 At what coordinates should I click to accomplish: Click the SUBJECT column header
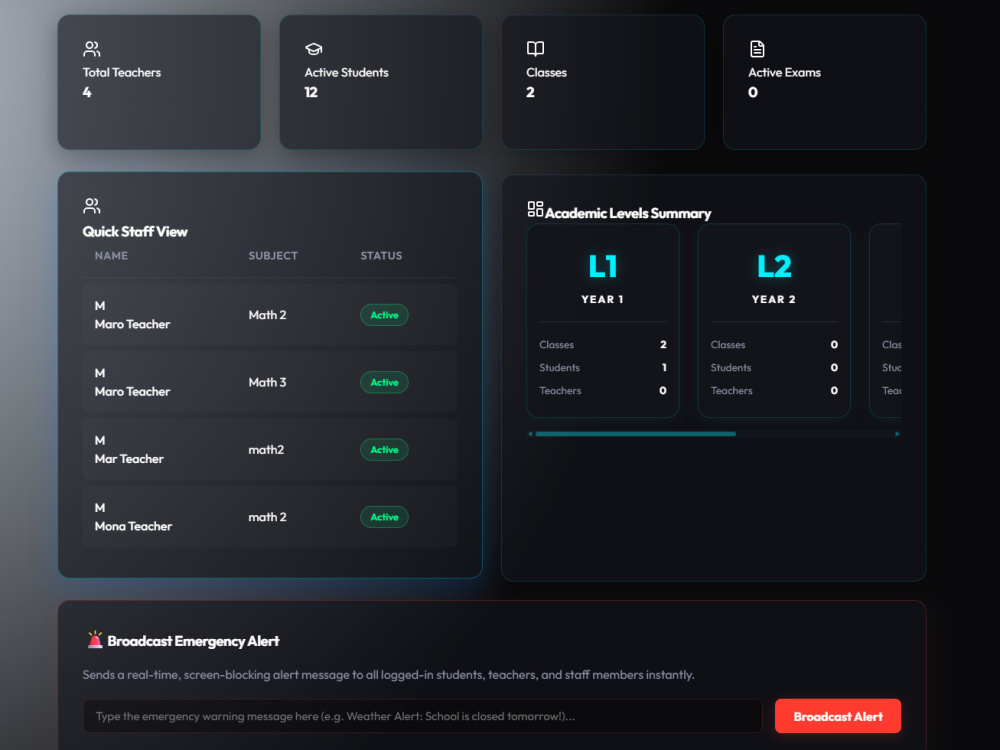tap(273, 256)
